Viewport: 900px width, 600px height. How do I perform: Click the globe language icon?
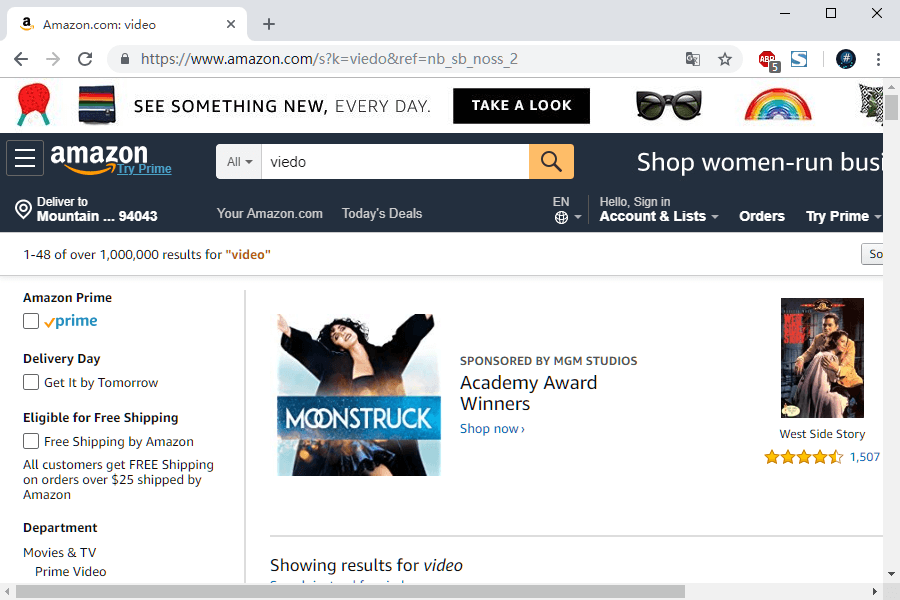[561, 217]
